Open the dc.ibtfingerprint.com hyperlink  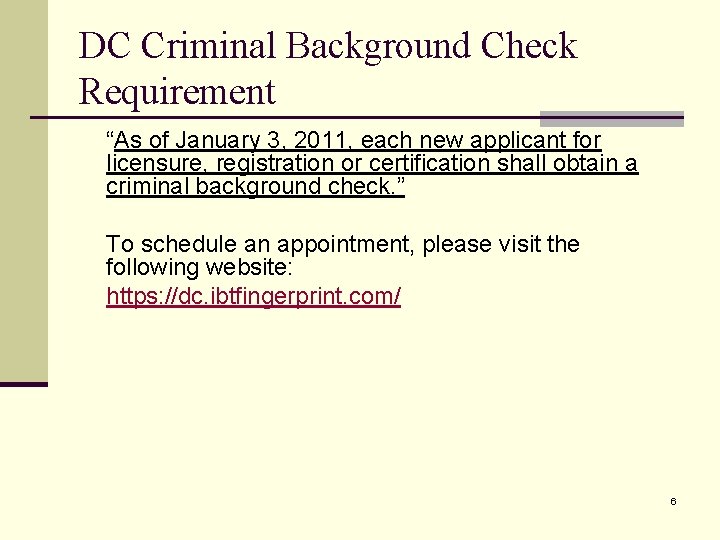pos(253,296)
